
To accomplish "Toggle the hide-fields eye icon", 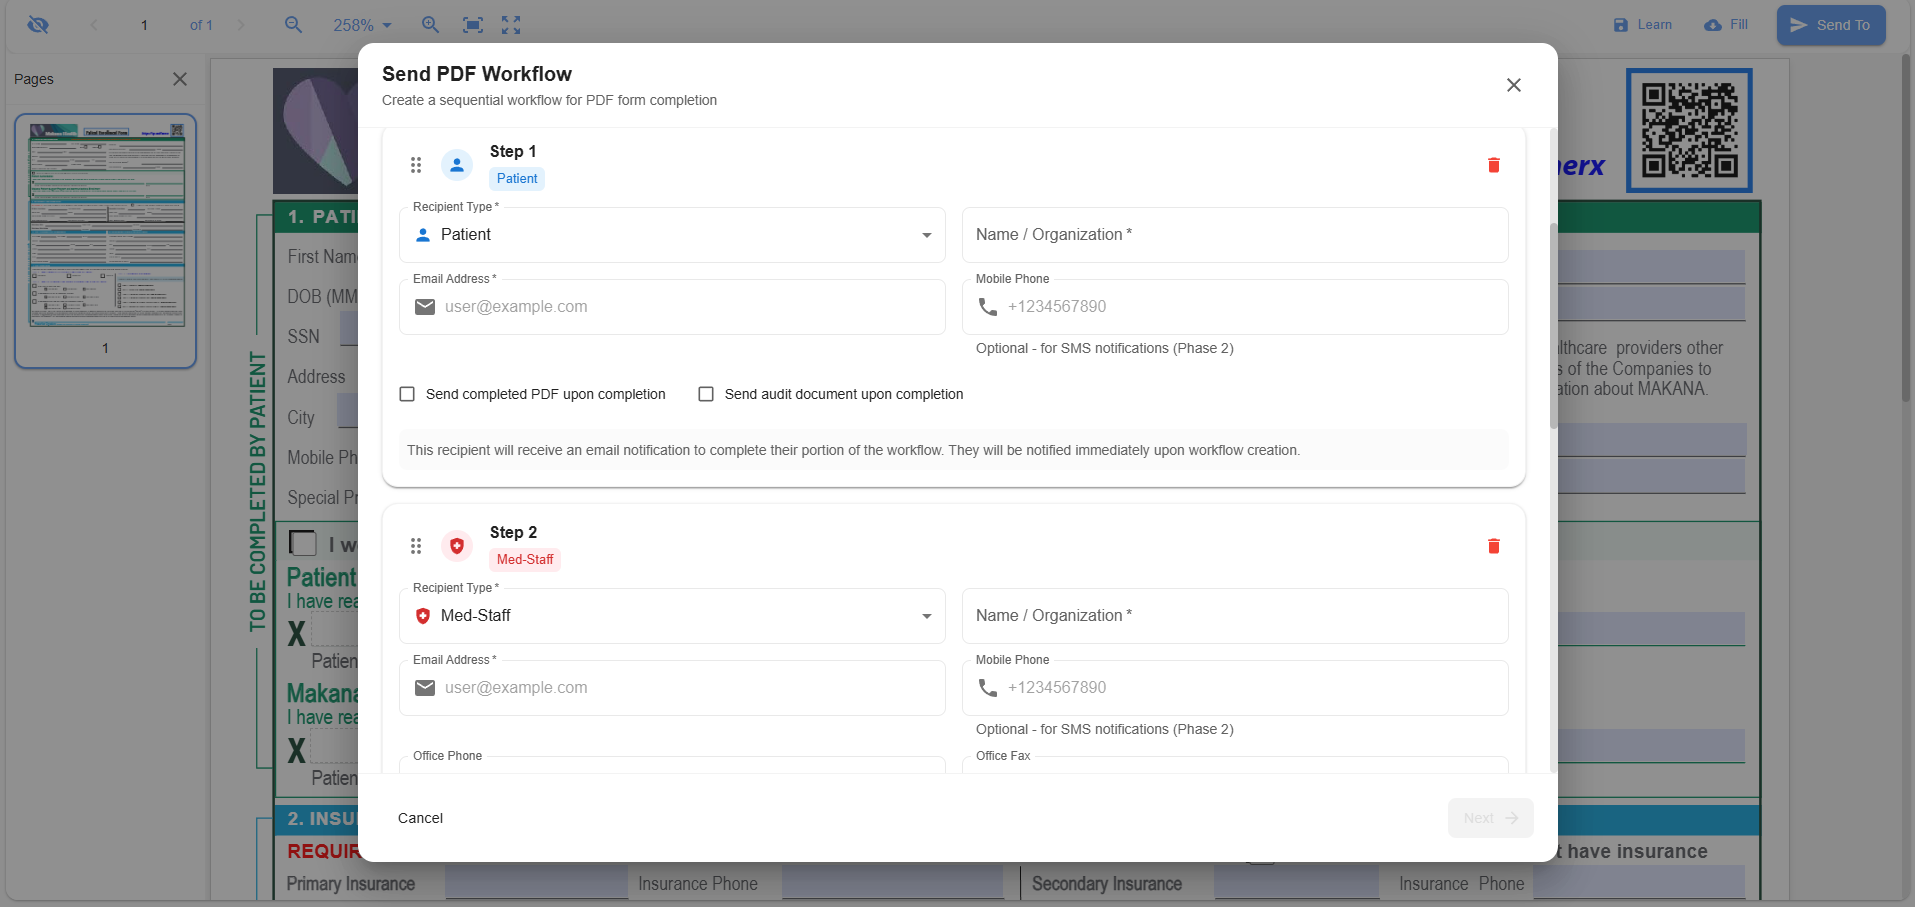I will coord(38,25).
